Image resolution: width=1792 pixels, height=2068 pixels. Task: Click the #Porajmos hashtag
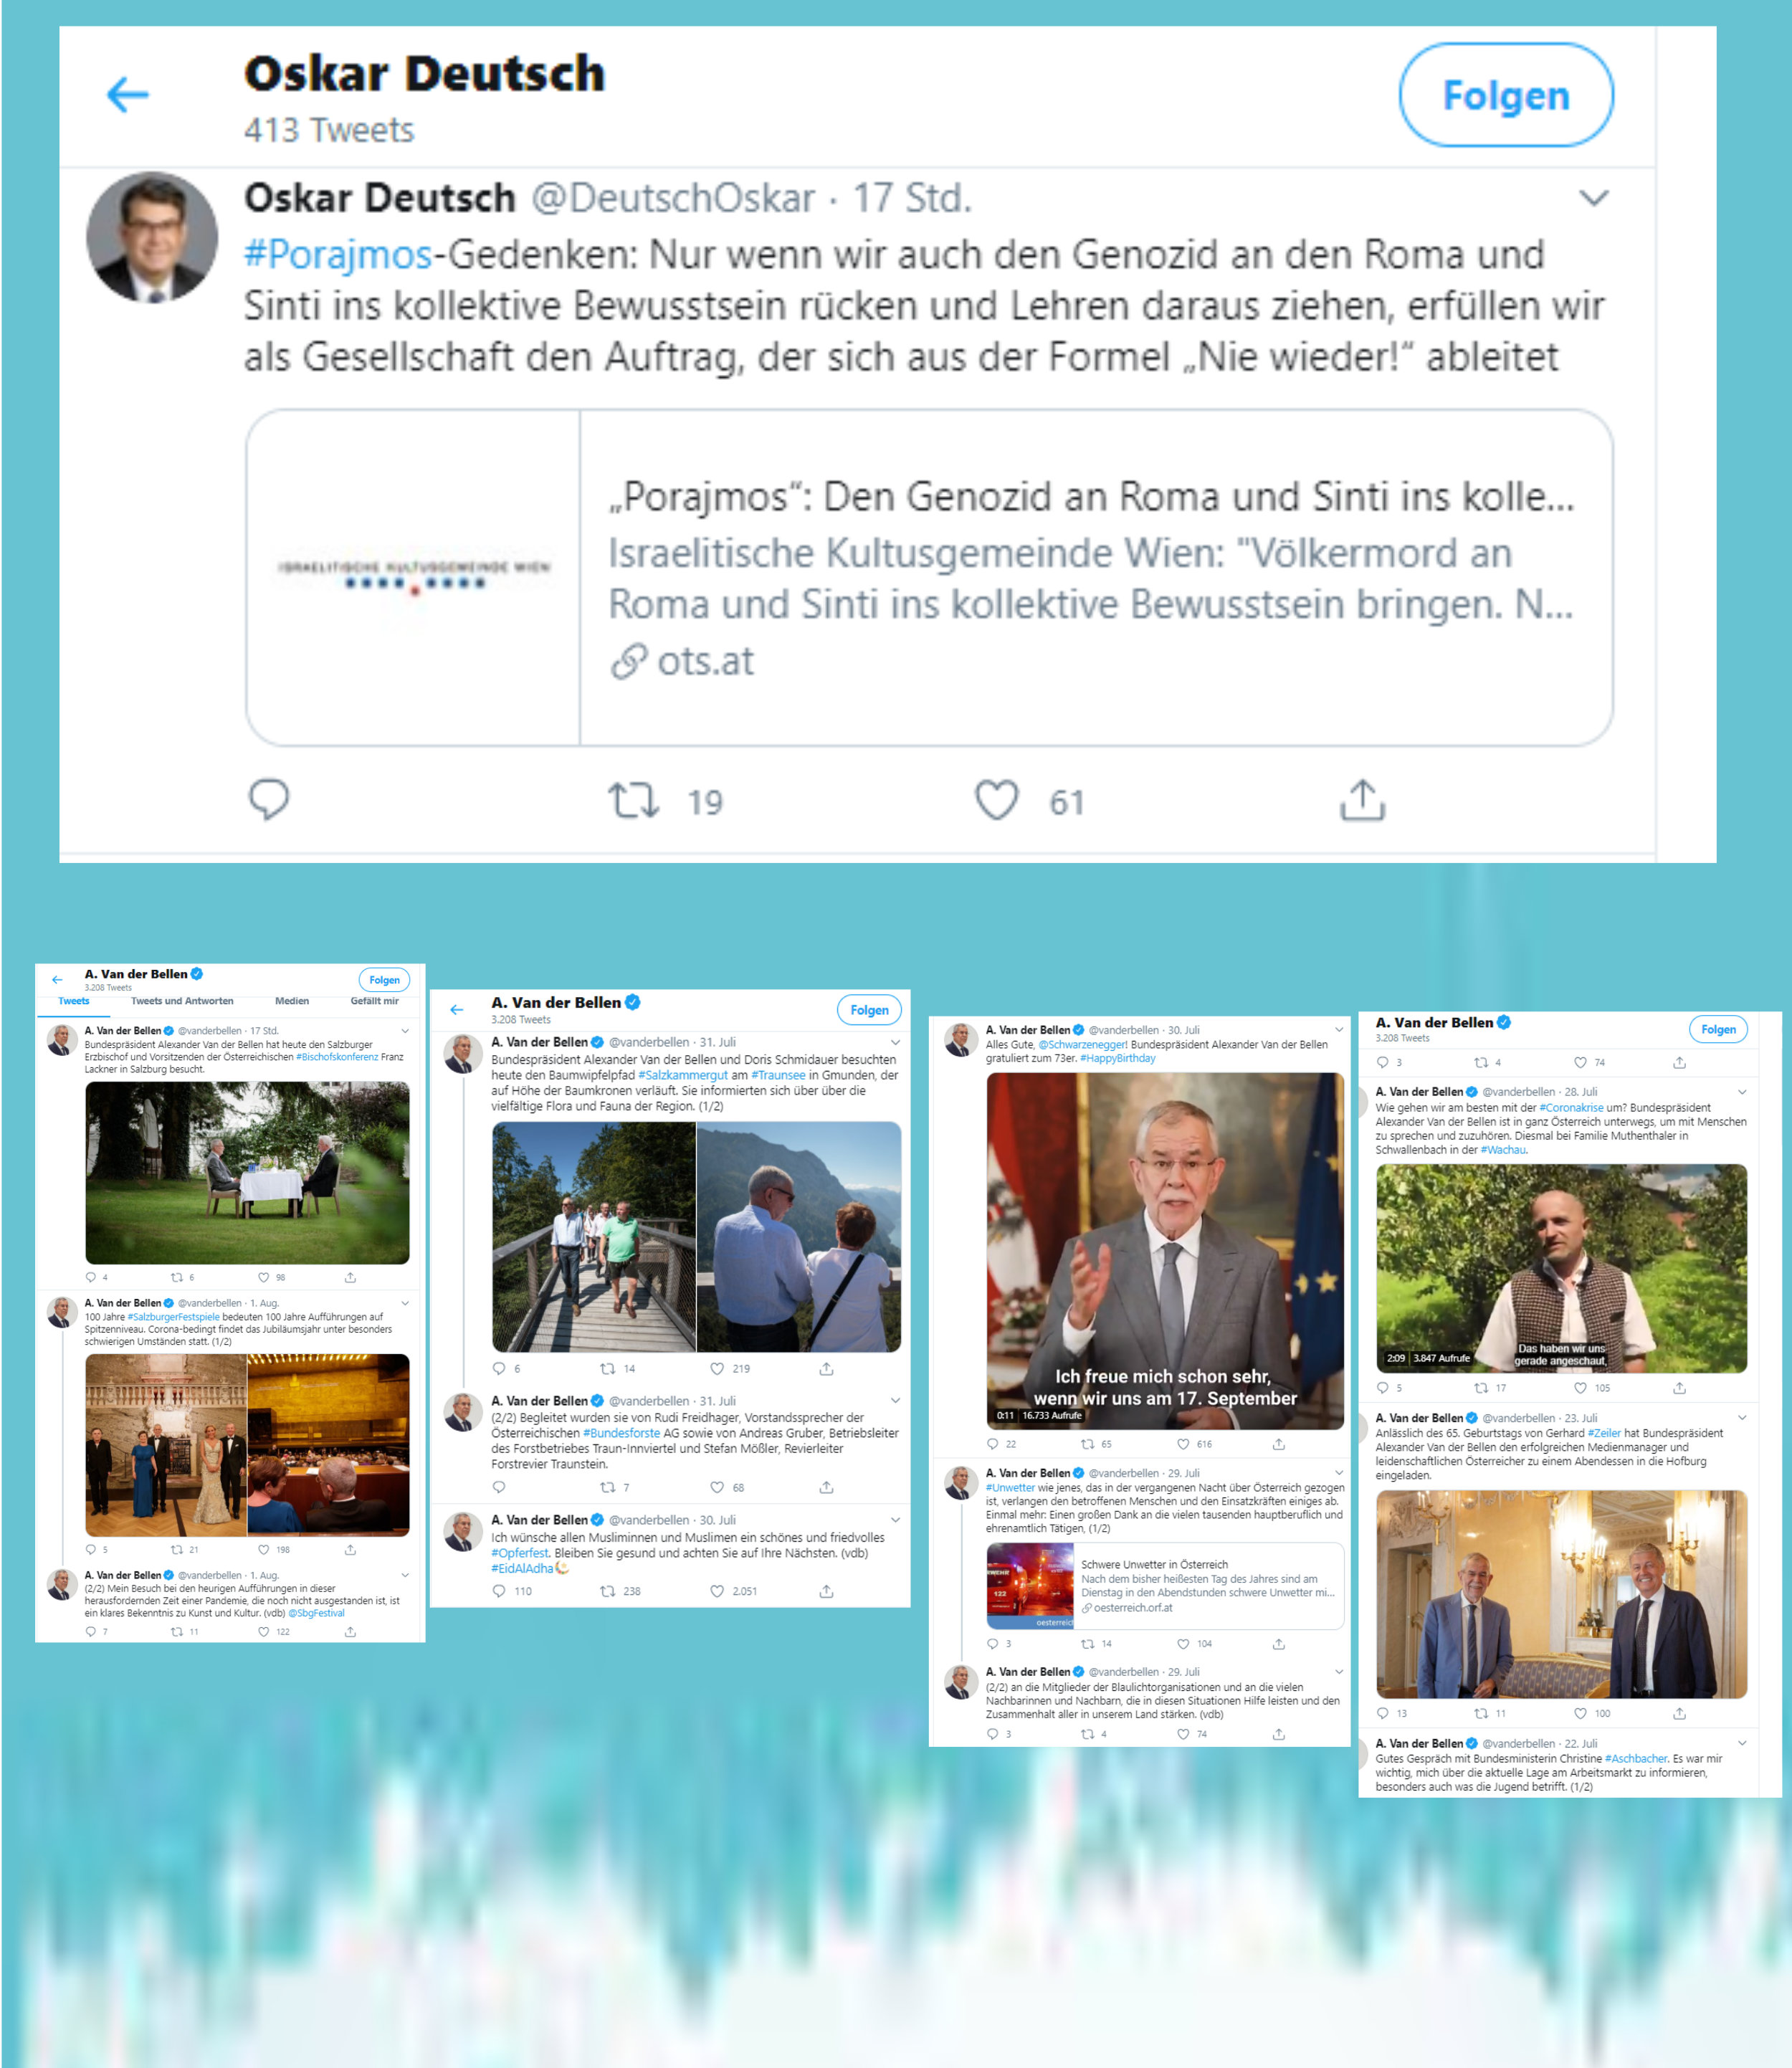[x=338, y=254]
